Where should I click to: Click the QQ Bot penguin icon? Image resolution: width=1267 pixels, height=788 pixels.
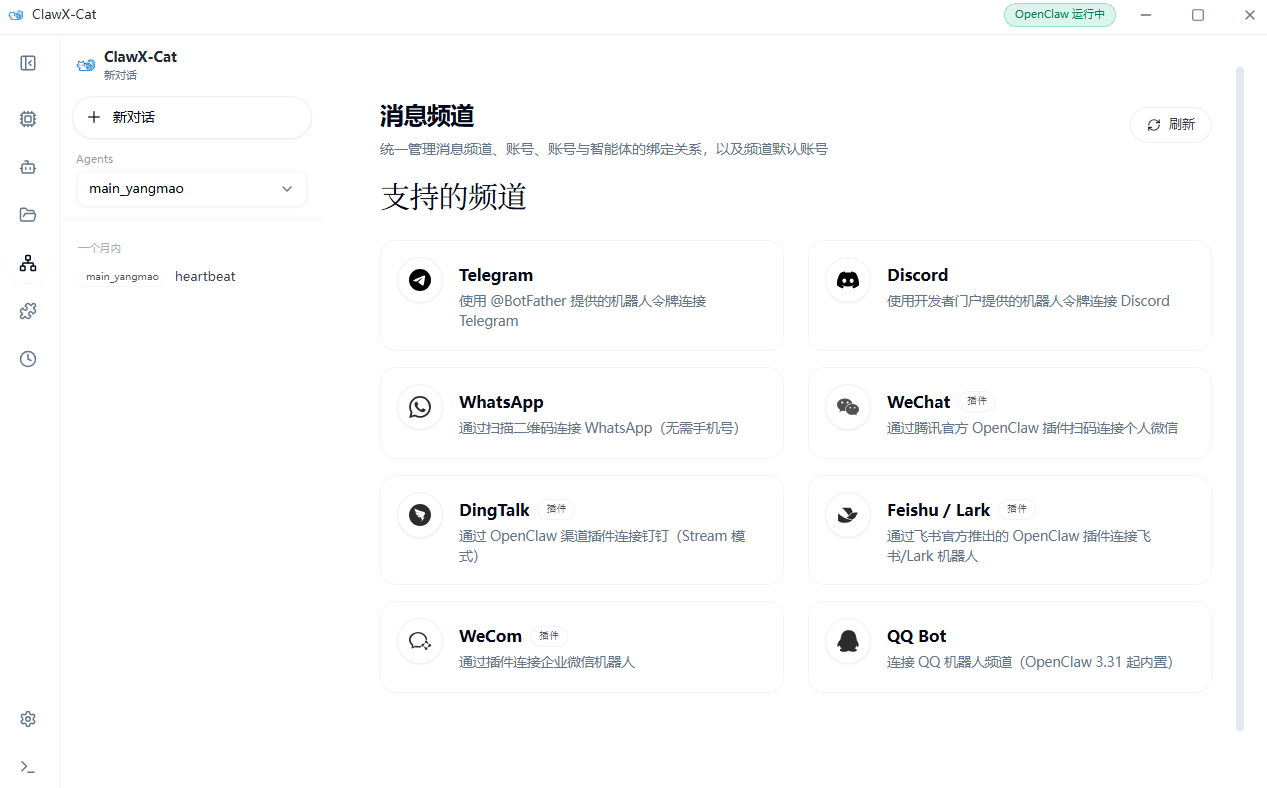[x=847, y=640]
